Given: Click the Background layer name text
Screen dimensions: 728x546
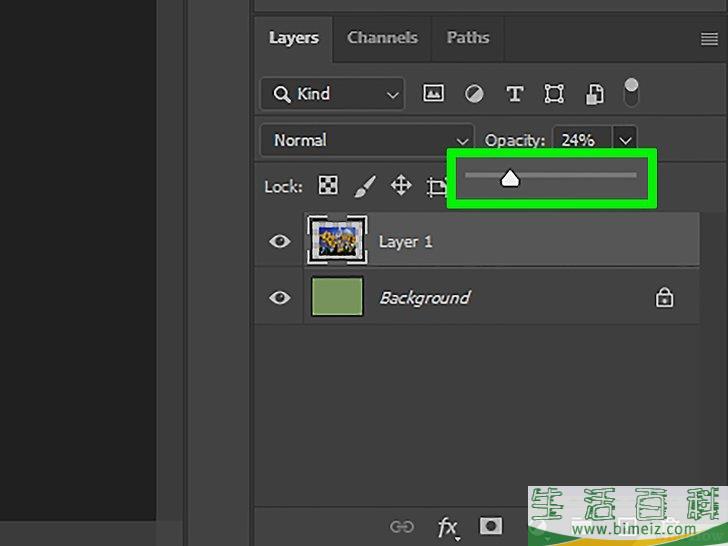Looking at the screenshot, I should coord(425,298).
